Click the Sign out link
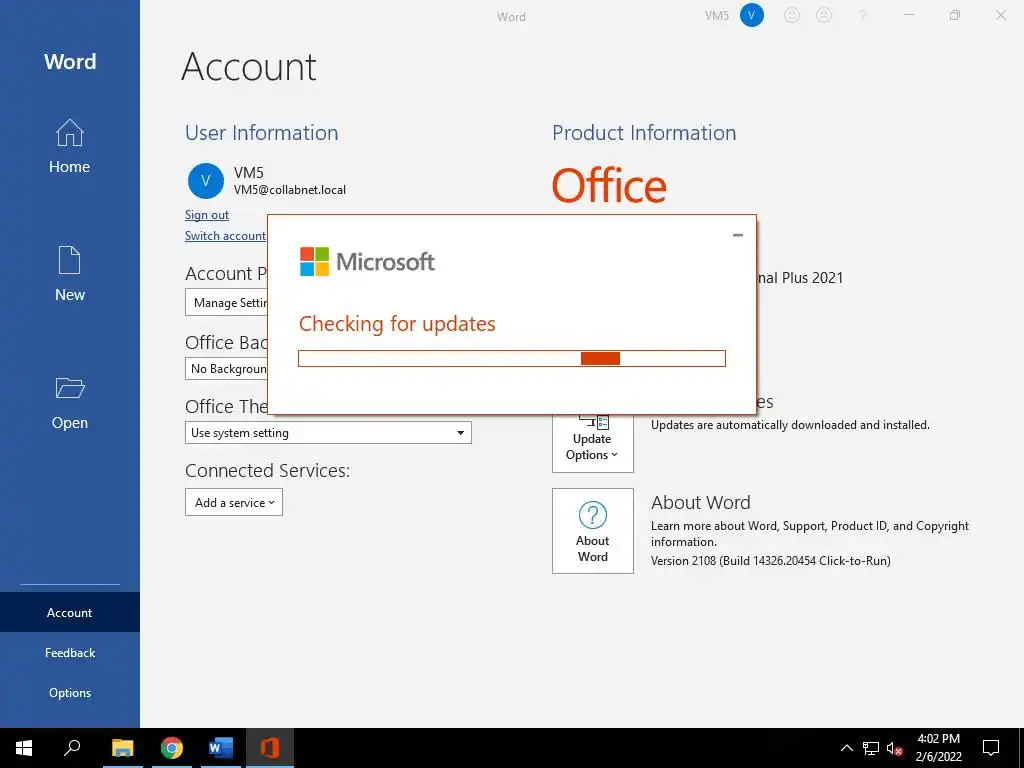 (x=206, y=215)
